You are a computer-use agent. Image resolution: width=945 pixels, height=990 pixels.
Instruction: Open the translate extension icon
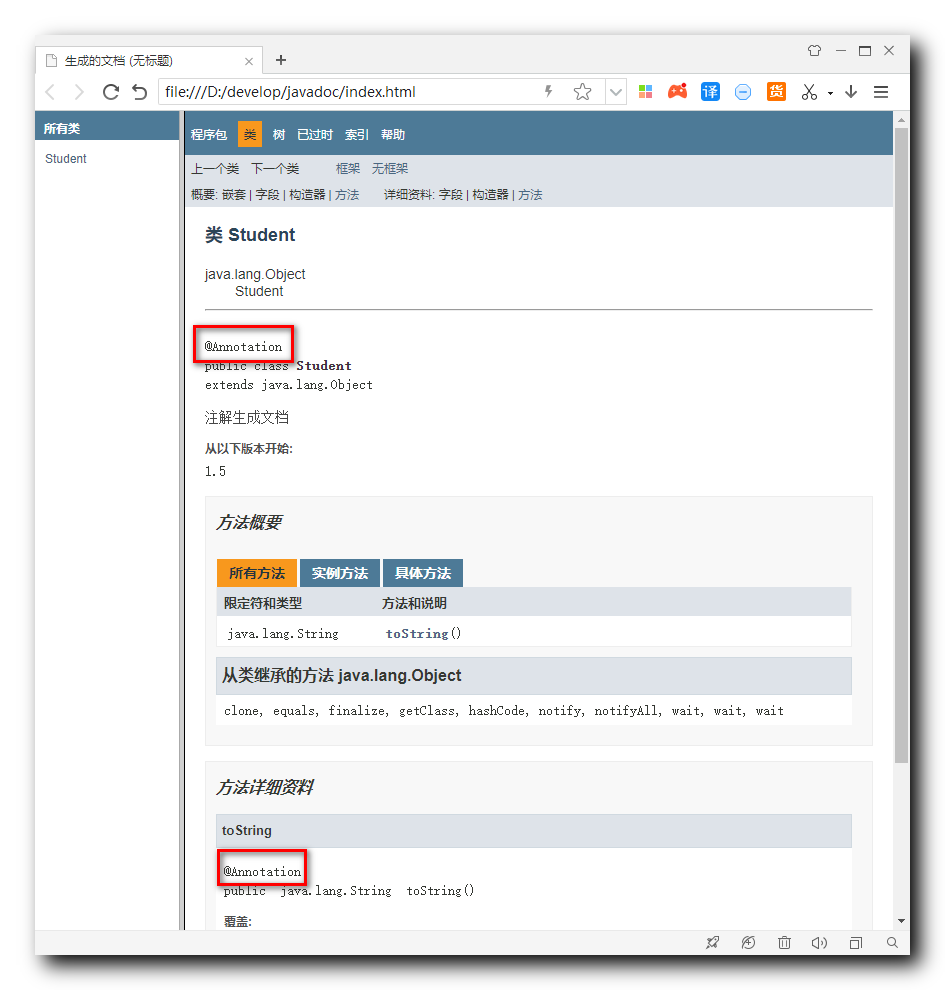coord(710,92)
